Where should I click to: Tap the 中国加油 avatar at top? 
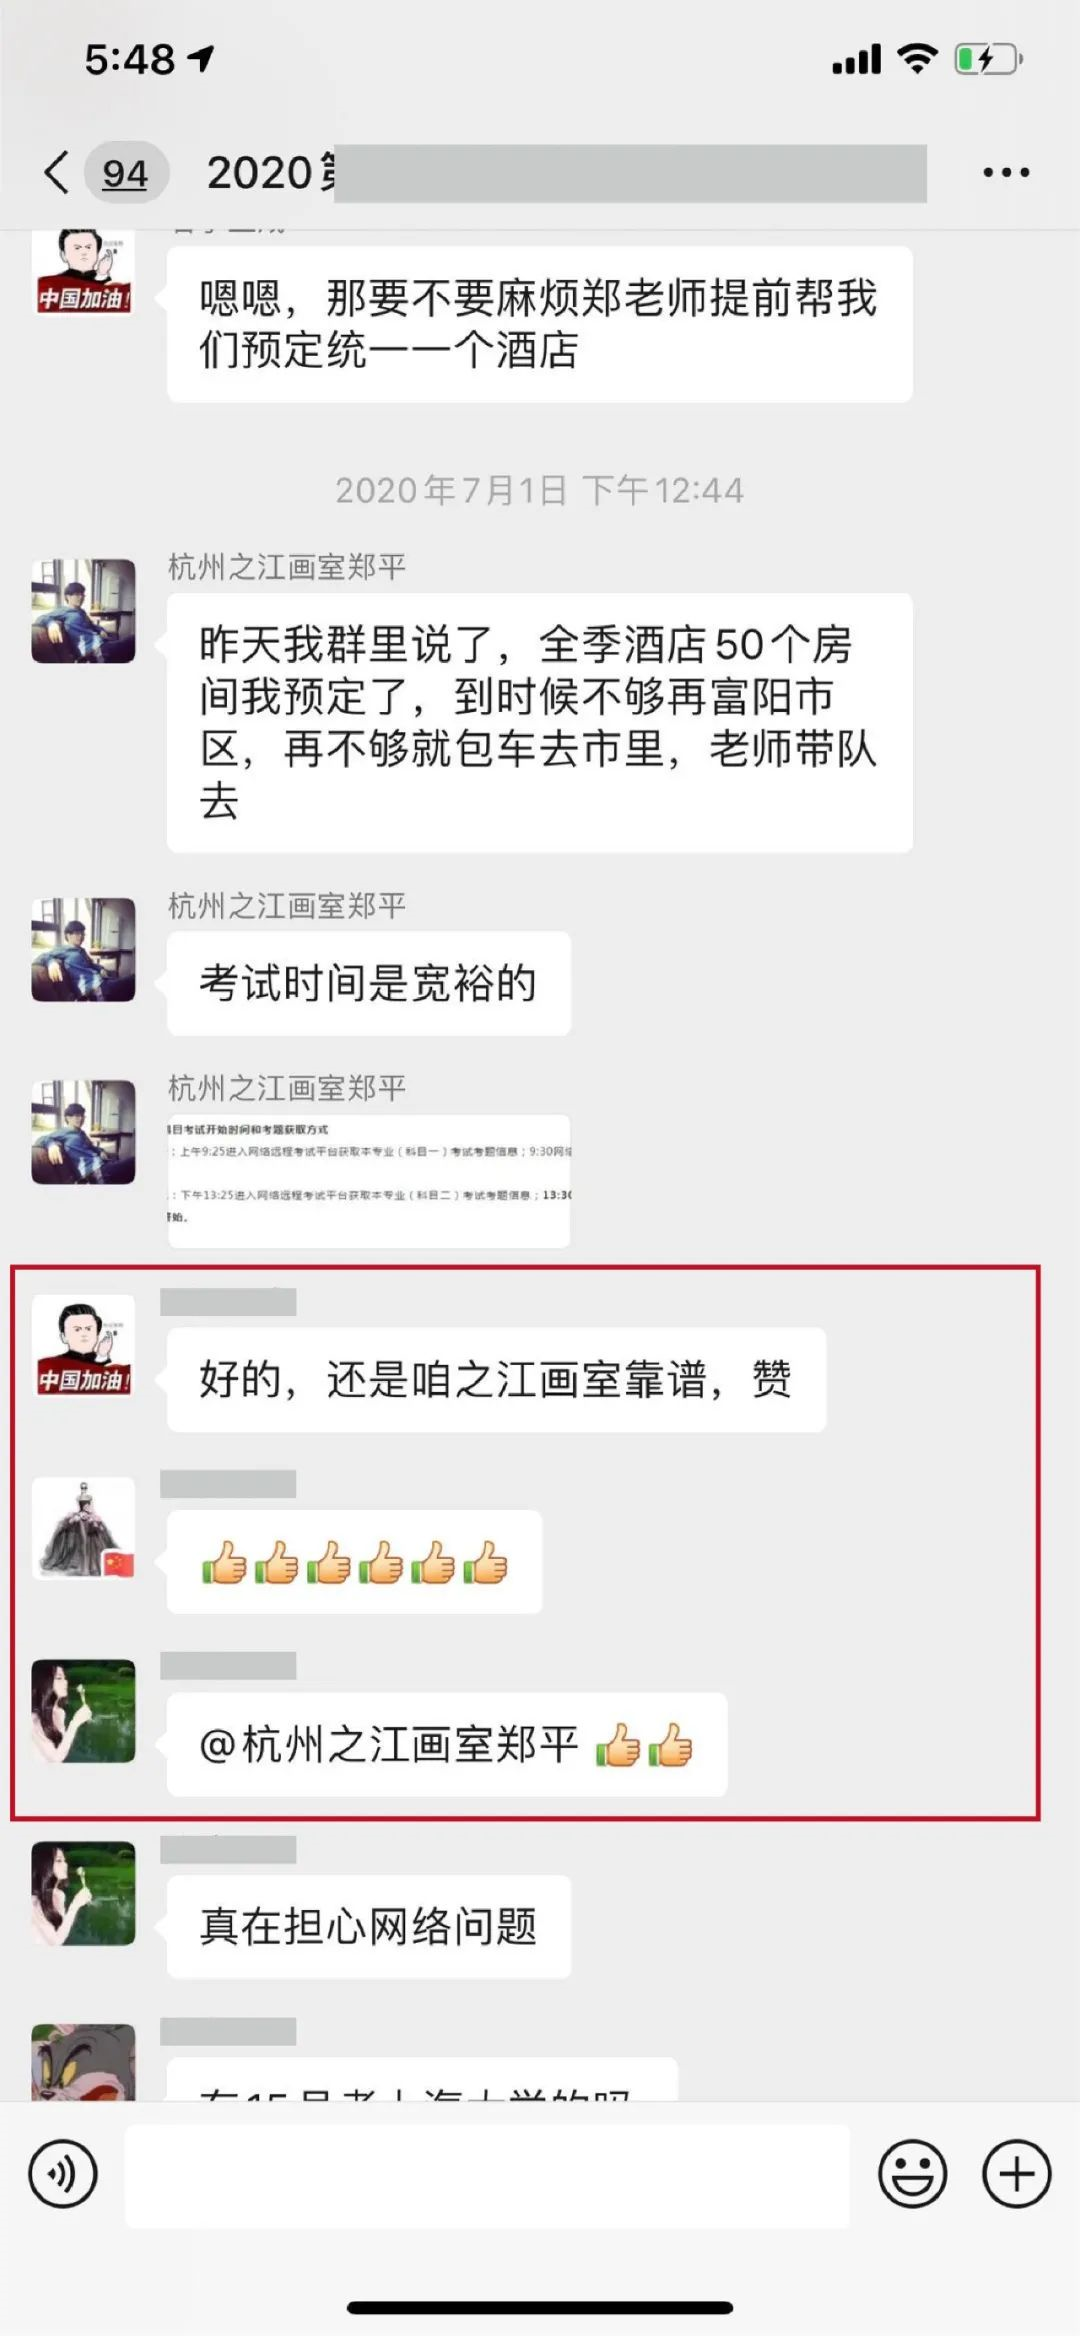pos(83,272)
